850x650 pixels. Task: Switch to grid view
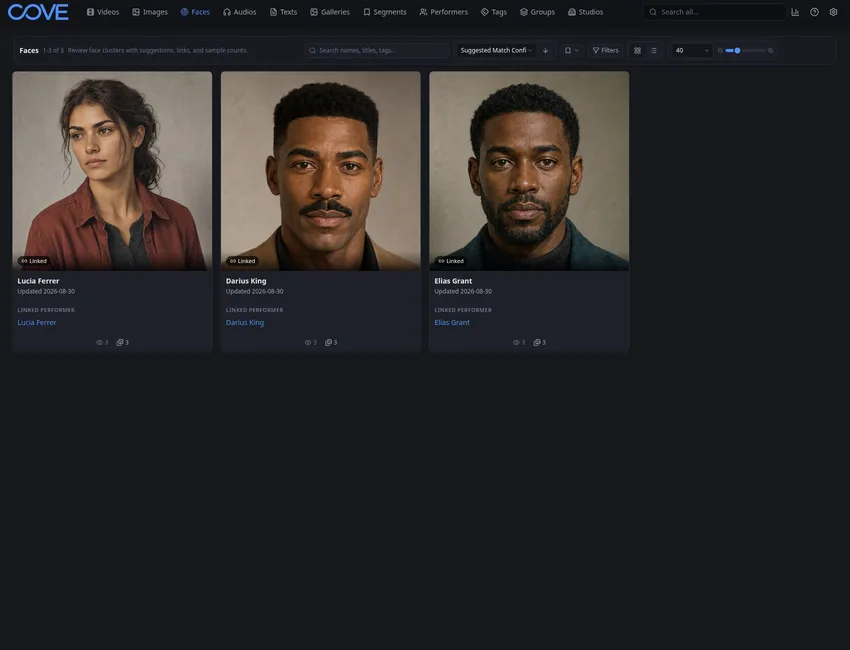click(638, 50)
